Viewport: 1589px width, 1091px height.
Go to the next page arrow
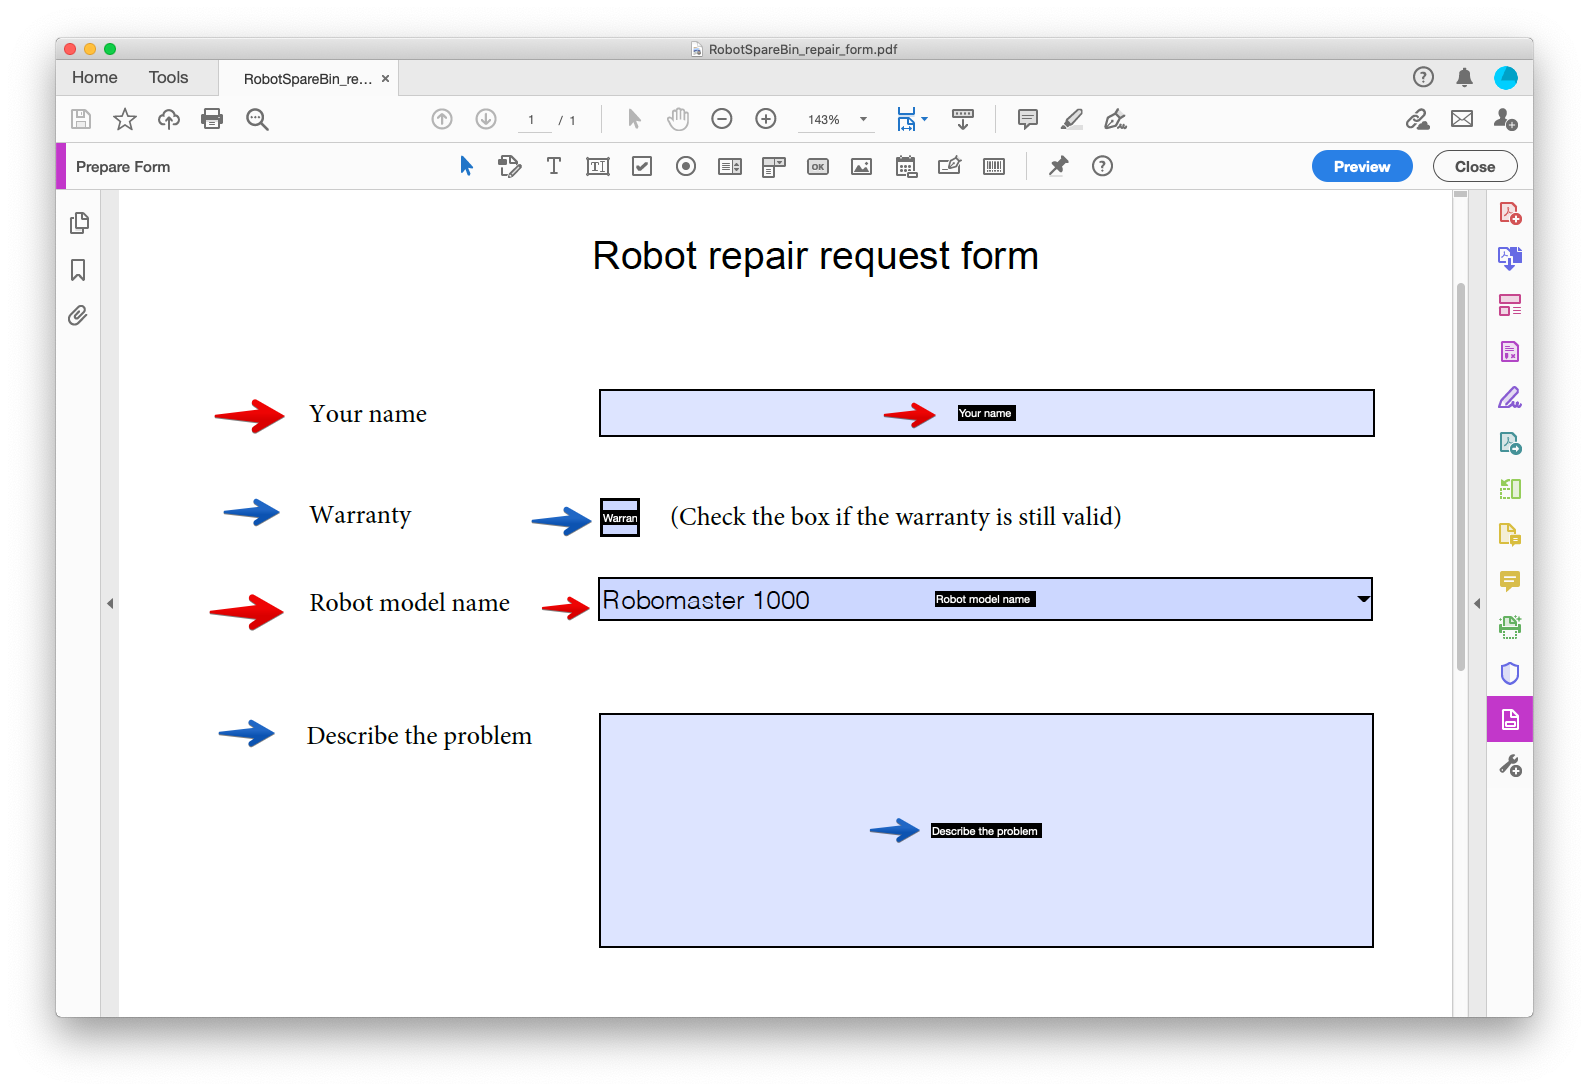[486, 119]
